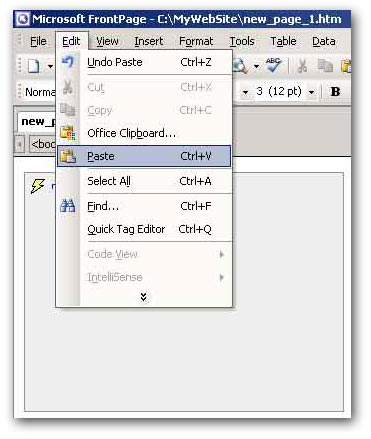This screenshot has height=439, width=371.
Task: Select the new_page tab
Action: (x=37, y=121)
